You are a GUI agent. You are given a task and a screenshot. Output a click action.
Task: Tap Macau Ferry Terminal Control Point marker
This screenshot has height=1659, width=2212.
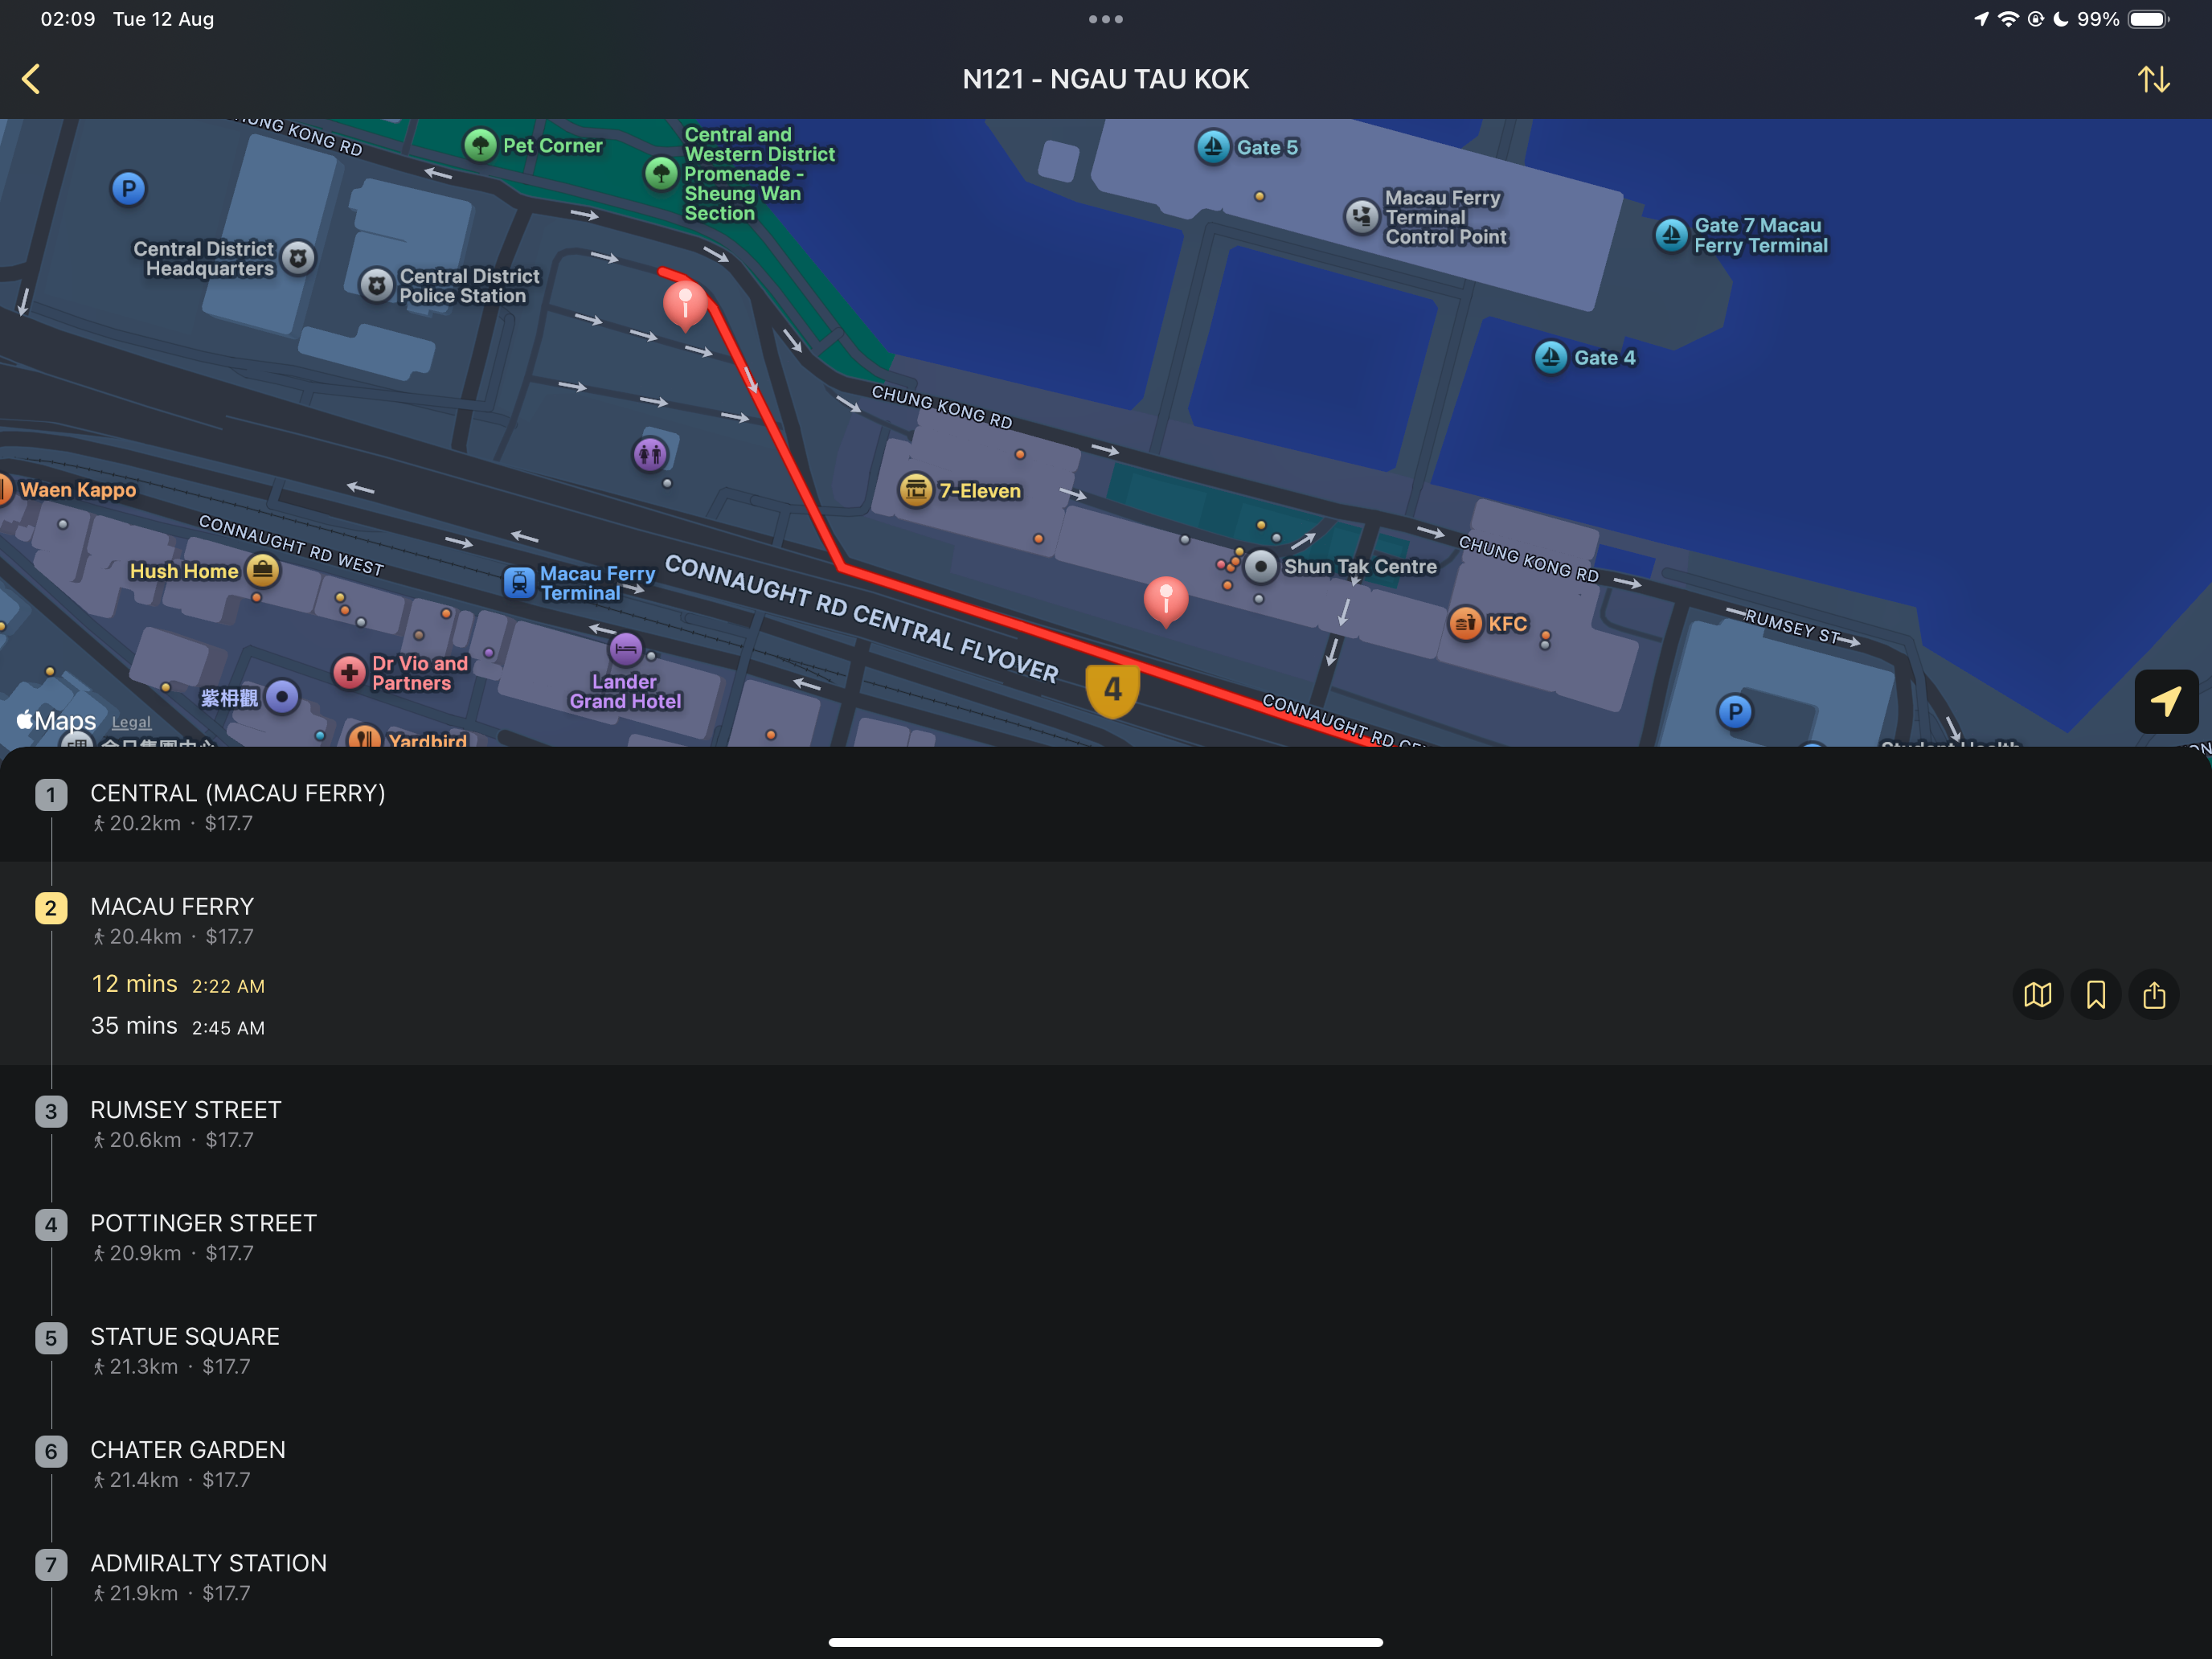point(1361,216)
